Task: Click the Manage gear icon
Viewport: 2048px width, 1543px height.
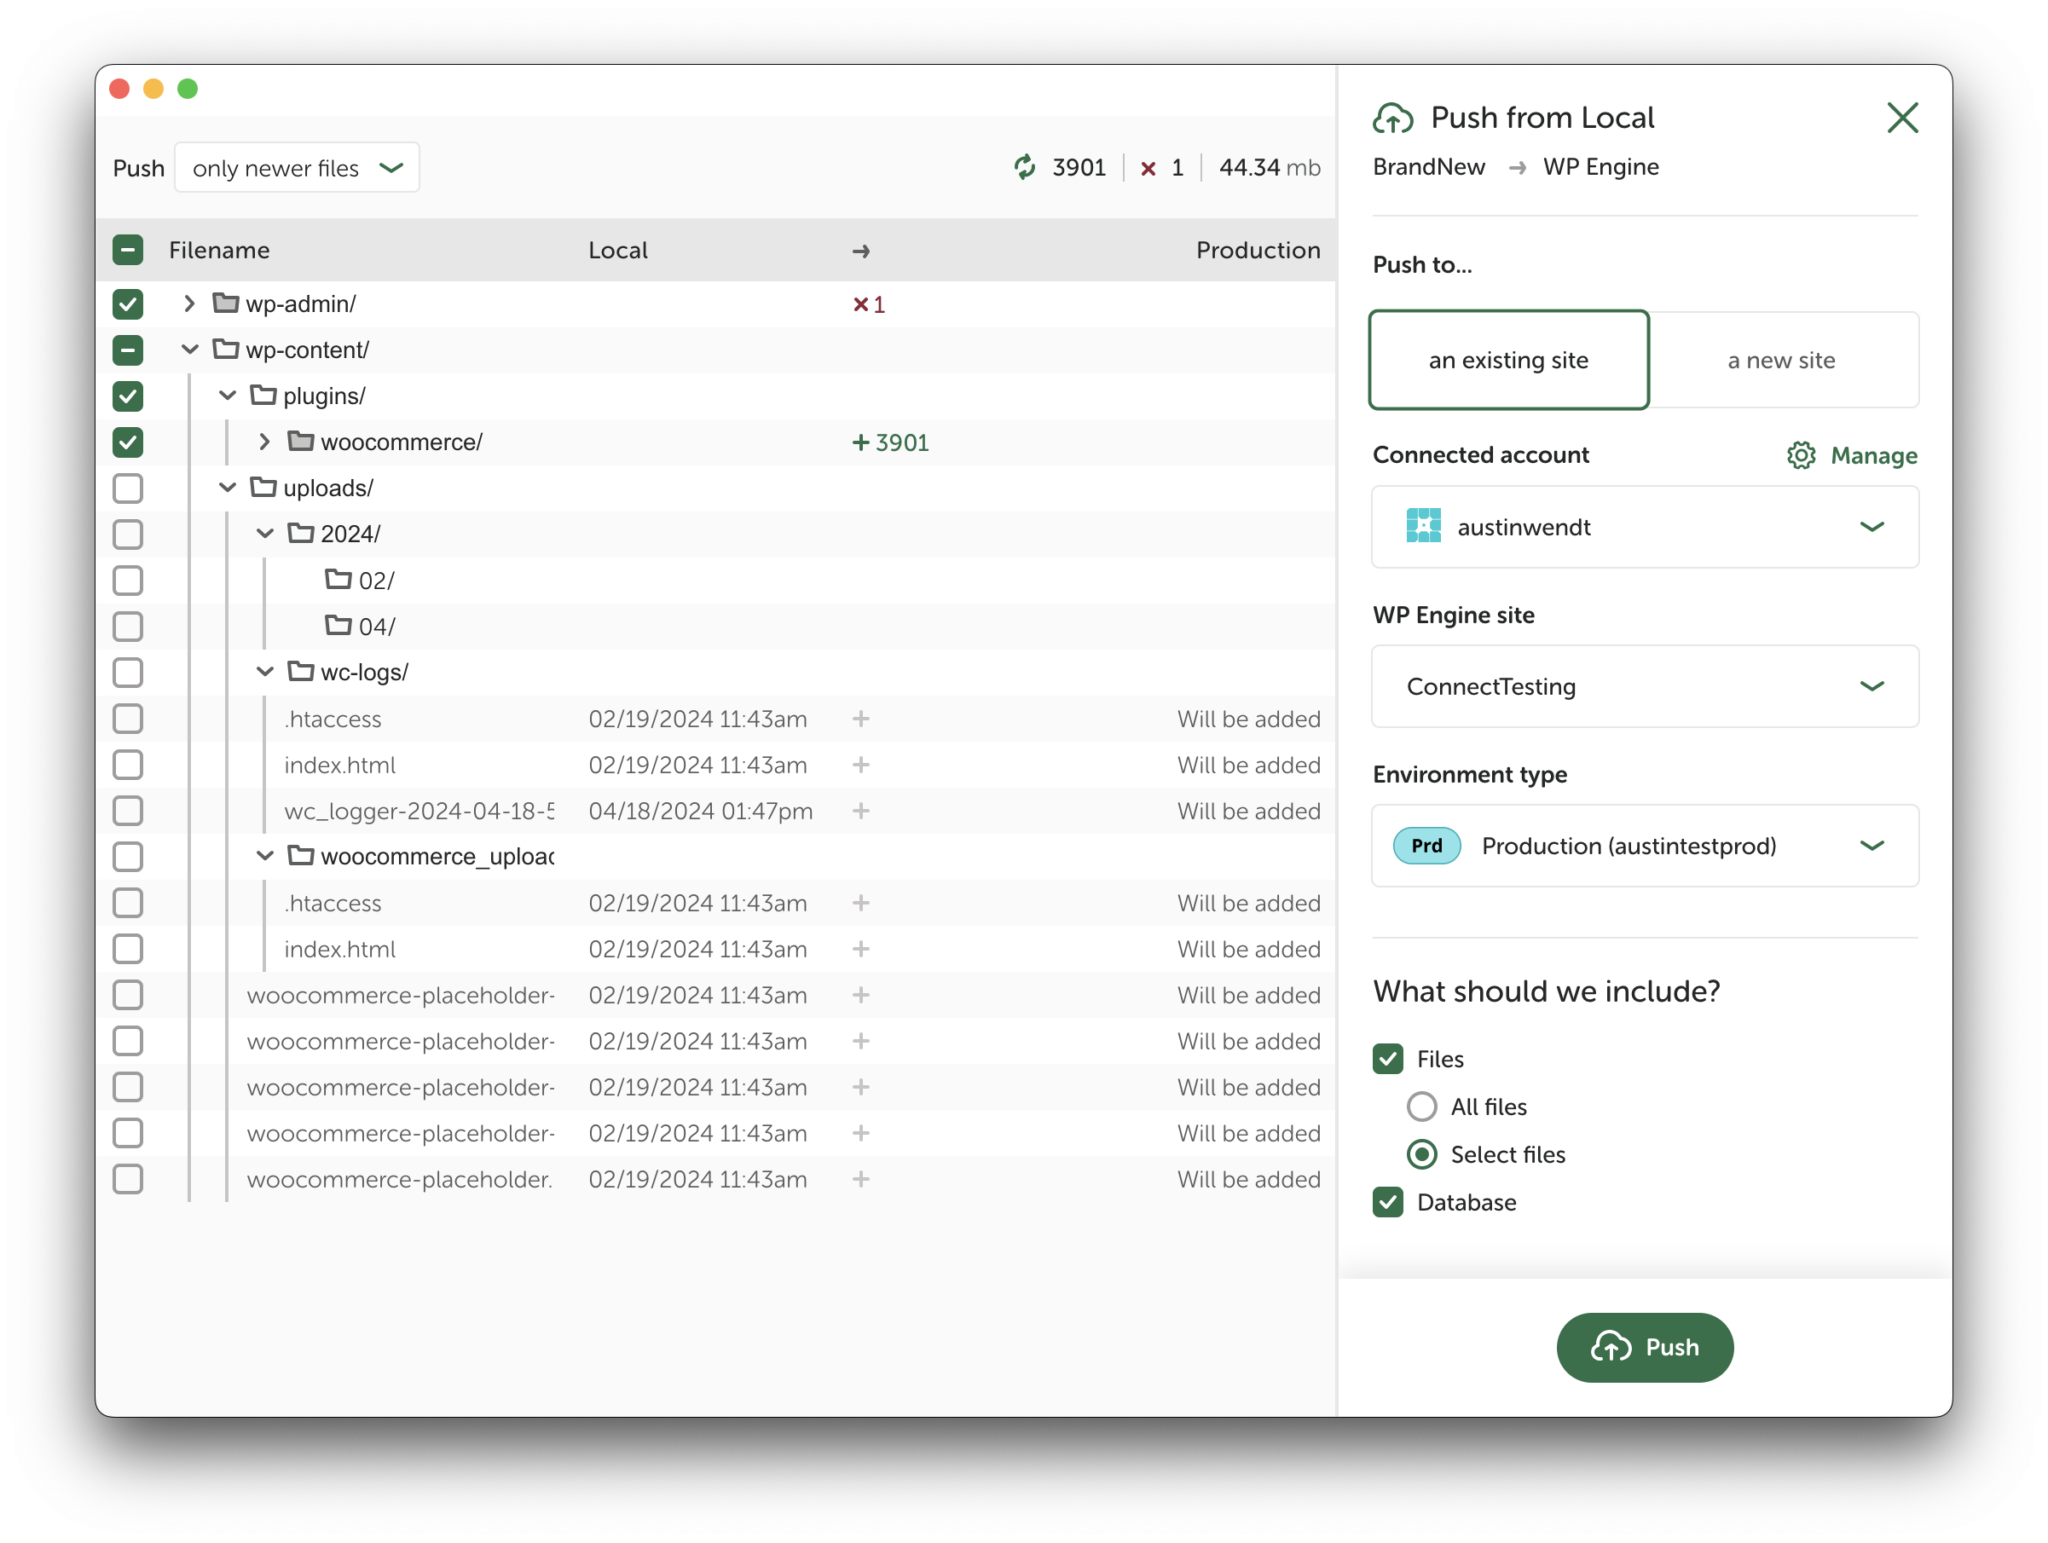Action: click(1801, 455)
